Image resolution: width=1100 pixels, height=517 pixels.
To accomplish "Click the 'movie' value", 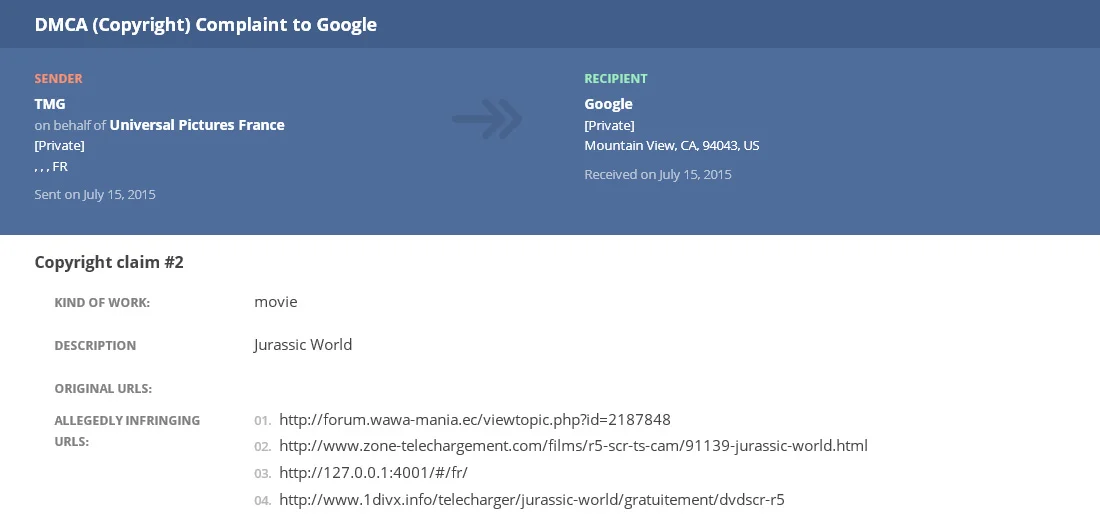I will pyautogui.click(x=276, y=302).
